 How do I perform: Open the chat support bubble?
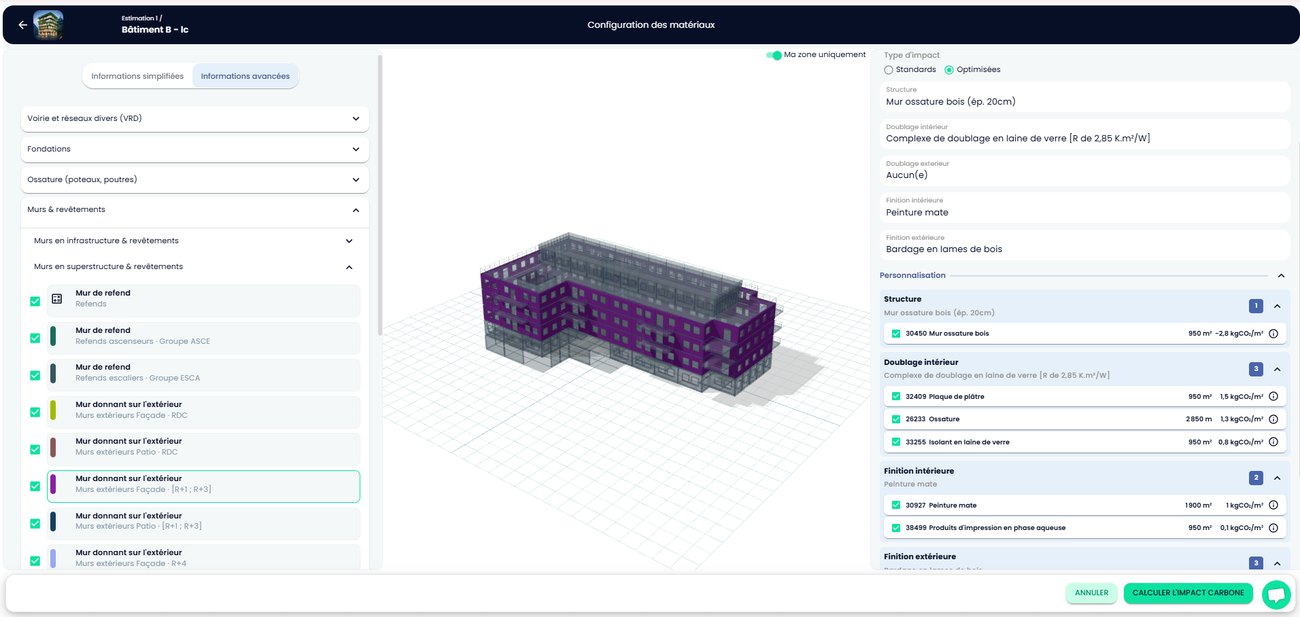(x=1276, y=594)
